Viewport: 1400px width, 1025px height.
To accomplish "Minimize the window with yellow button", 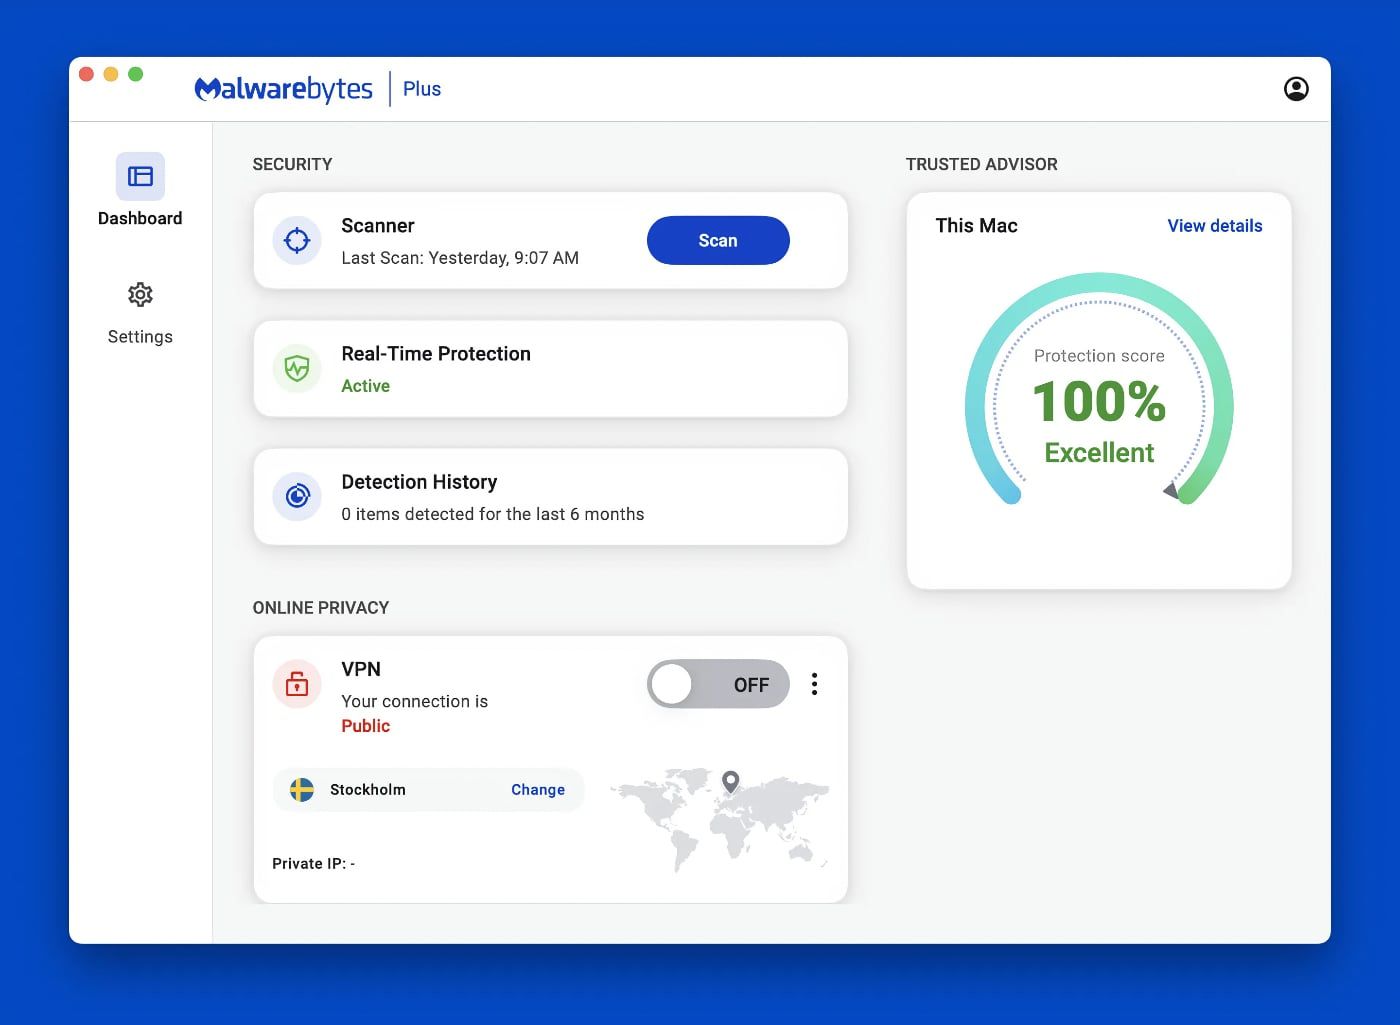I will [111, 74].
